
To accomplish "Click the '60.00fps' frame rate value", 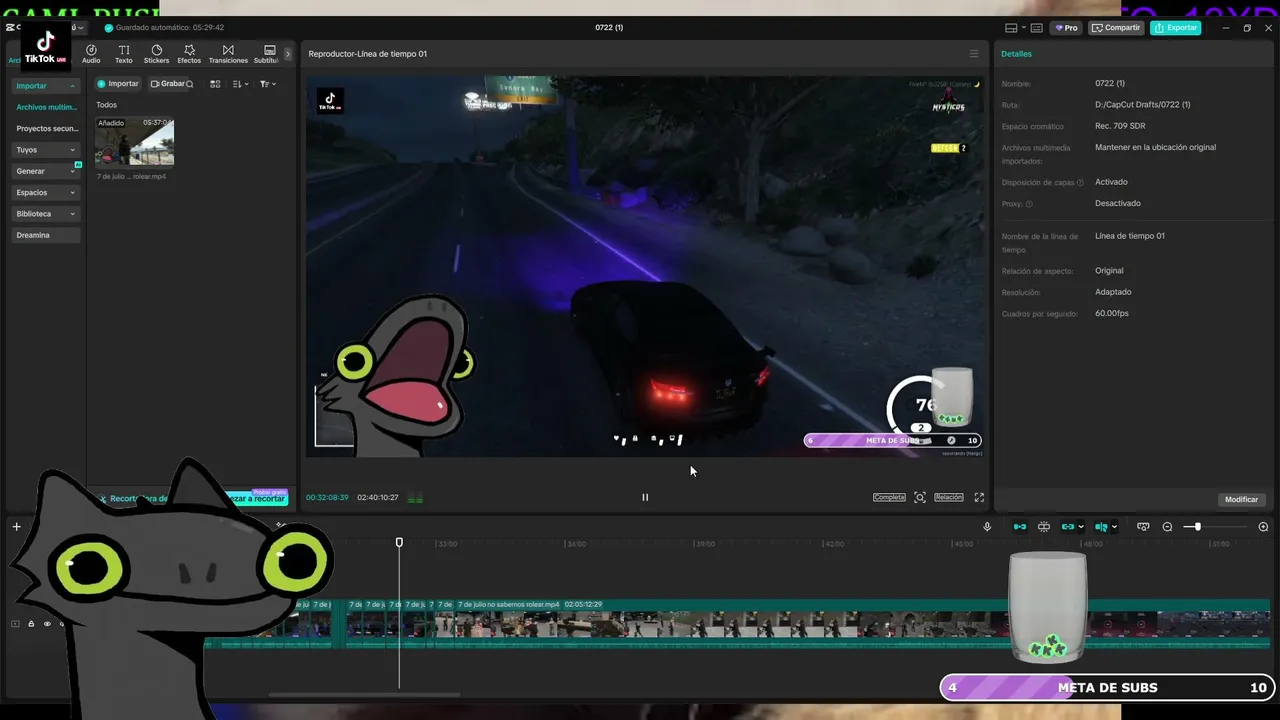I will coord(1112,314).
